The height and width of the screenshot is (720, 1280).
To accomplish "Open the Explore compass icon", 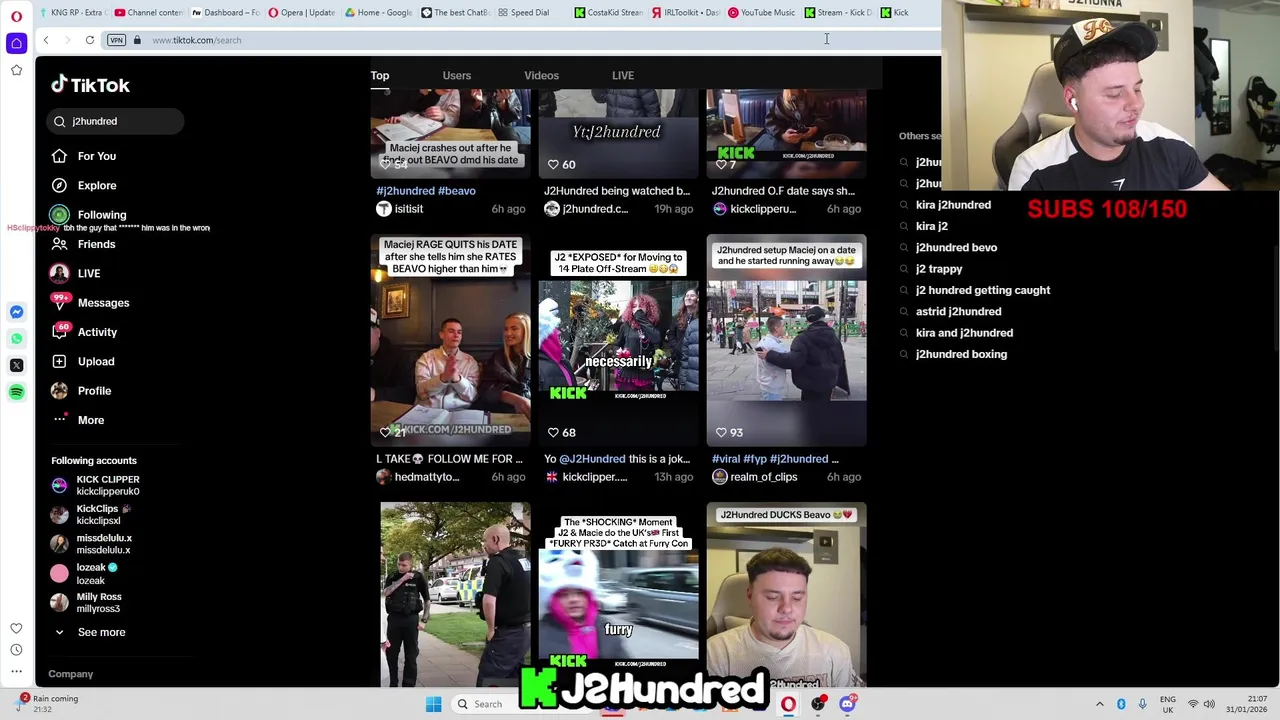I will [x=59, y=185].
